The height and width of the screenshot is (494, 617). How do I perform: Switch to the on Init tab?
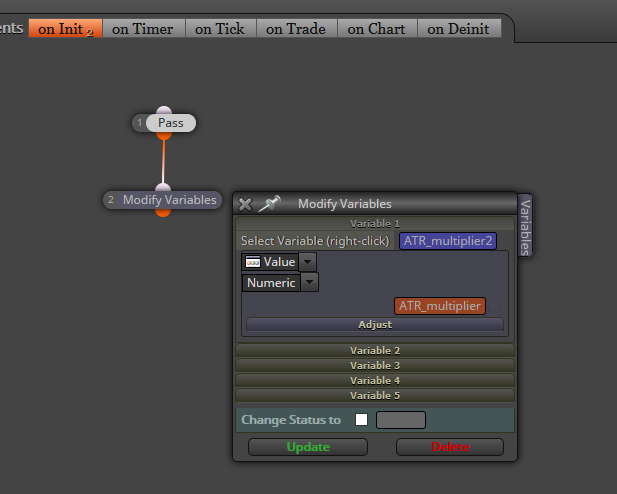coord(65,29)
